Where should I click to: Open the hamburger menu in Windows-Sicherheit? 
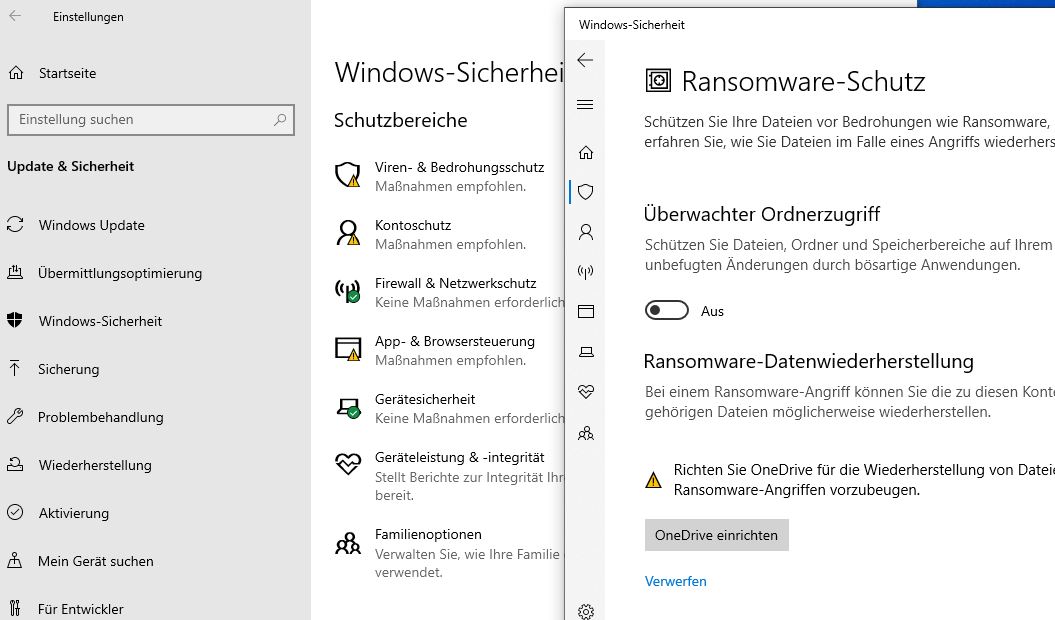click(585, 104)
